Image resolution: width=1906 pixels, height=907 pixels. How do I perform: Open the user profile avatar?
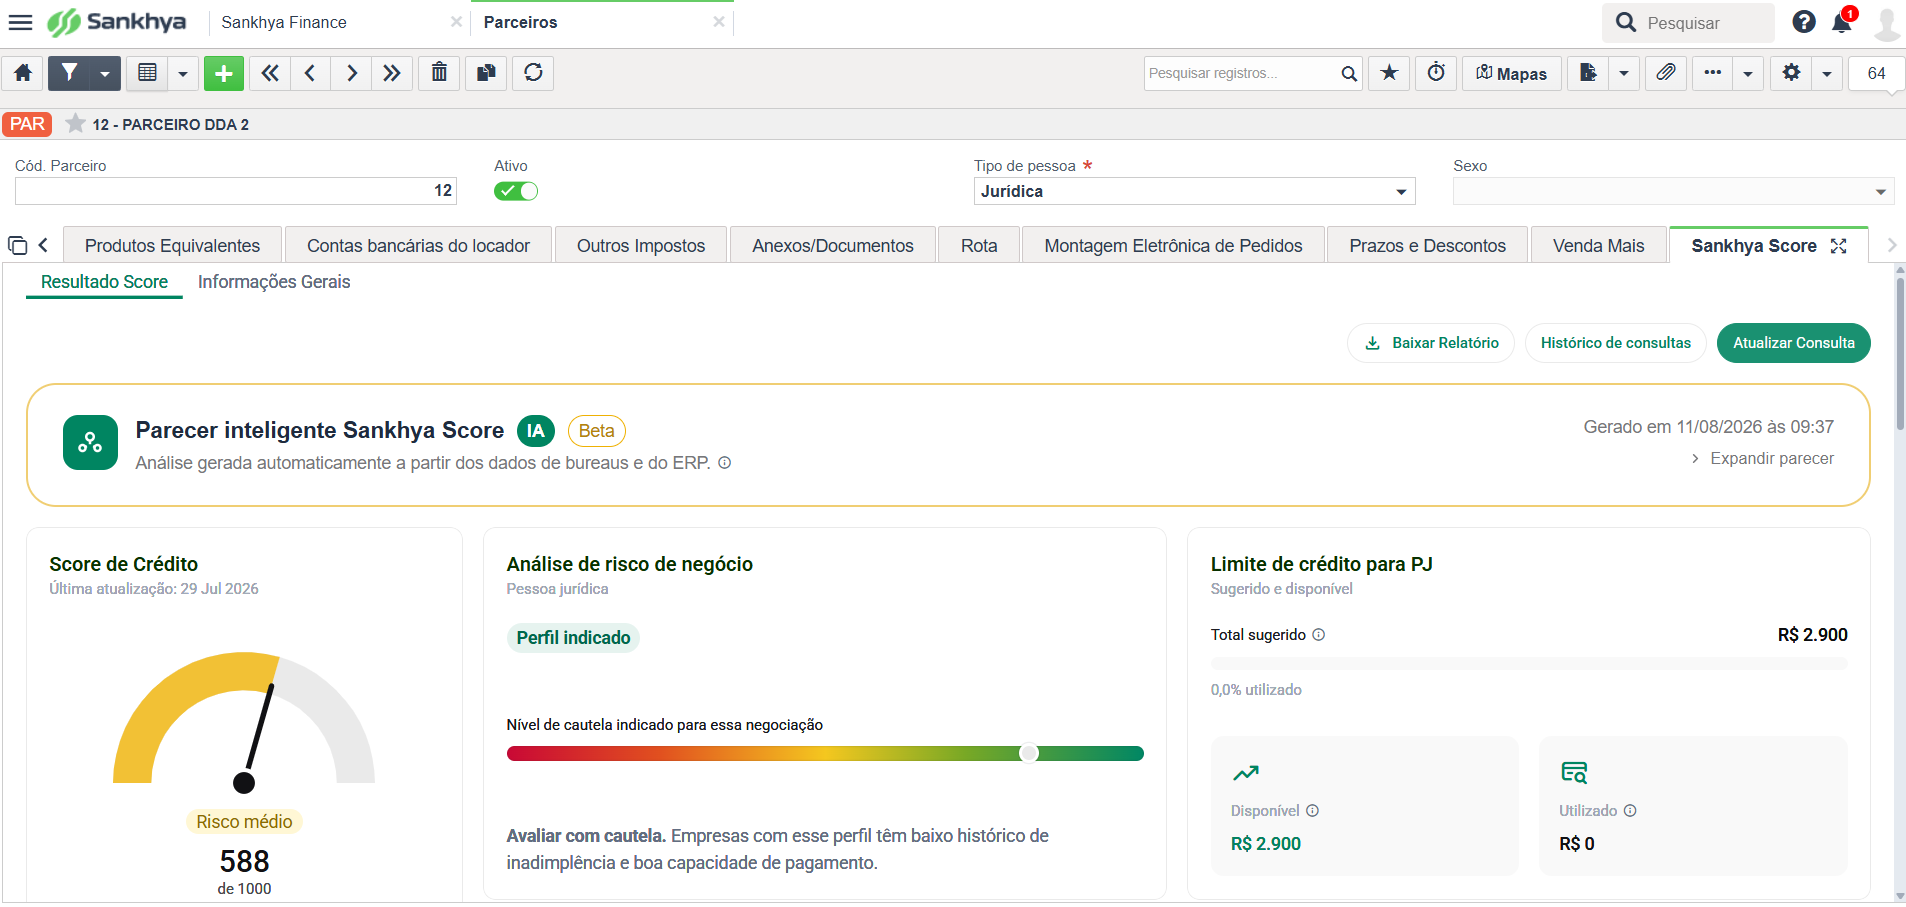point(1886,23)
